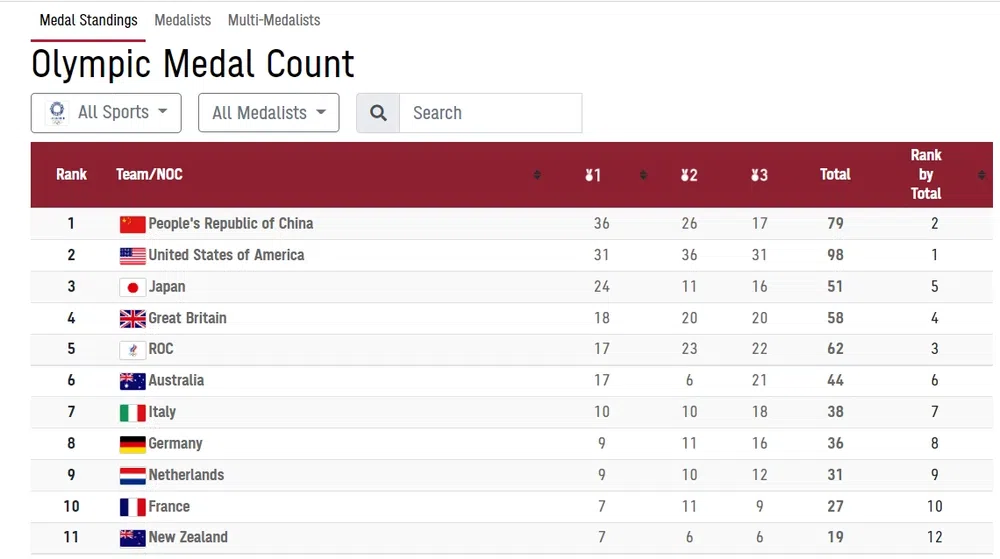
Task: Click the Total column header
Action: pyautogui.click(x=835, y=175)
